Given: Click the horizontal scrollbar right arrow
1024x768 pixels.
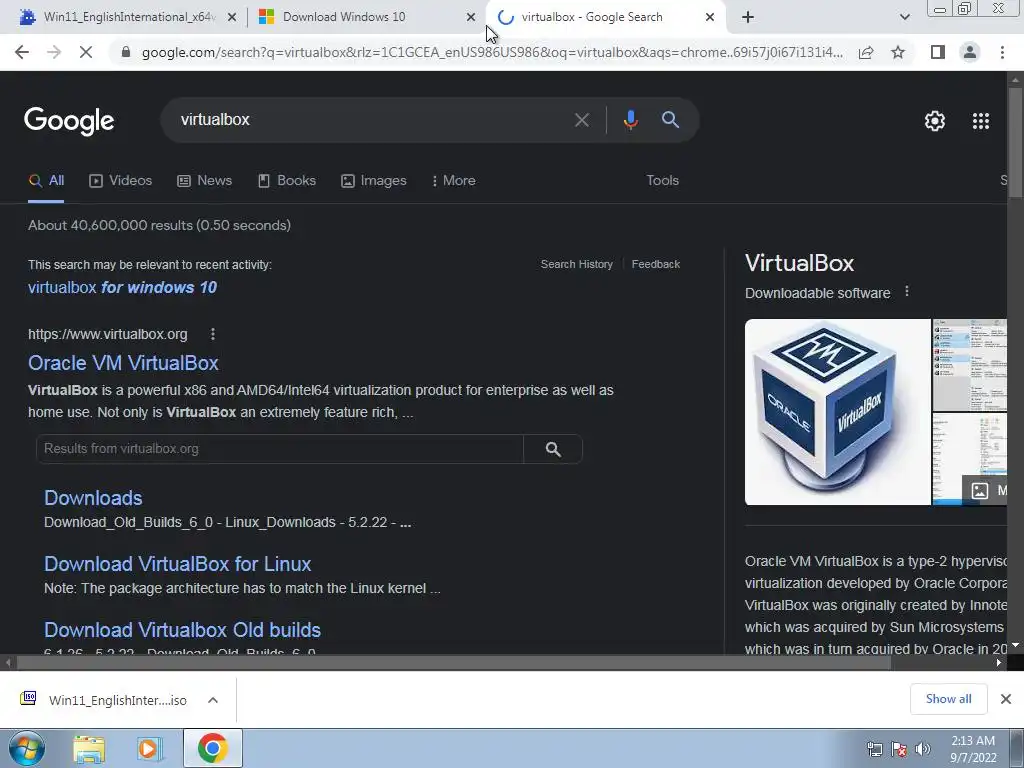Looking at the screenshot, I should pos(999,663).
